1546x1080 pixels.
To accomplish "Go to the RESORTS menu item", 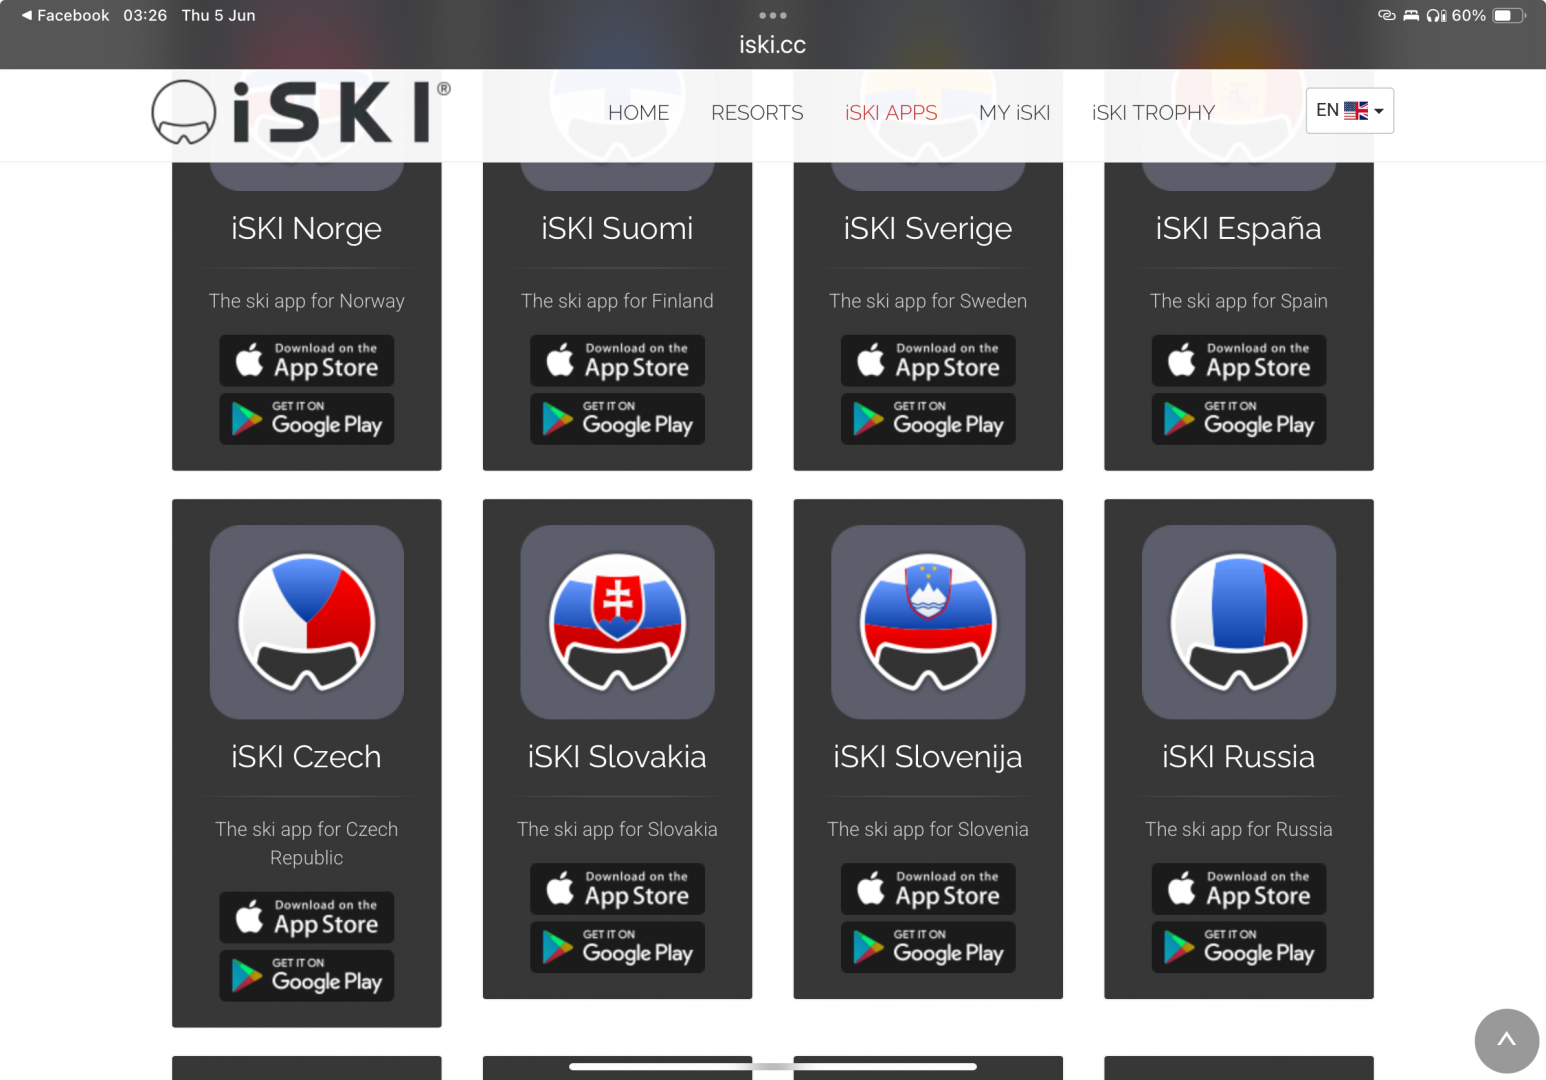I will (x=757, y=113).
